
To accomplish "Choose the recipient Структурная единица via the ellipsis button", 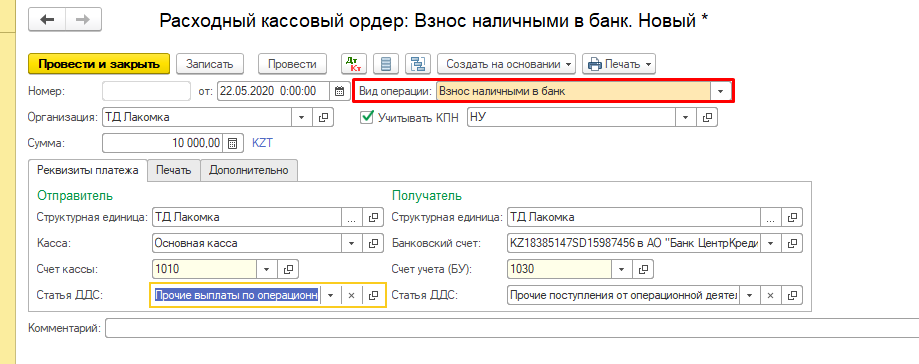I will click(771, 217).
